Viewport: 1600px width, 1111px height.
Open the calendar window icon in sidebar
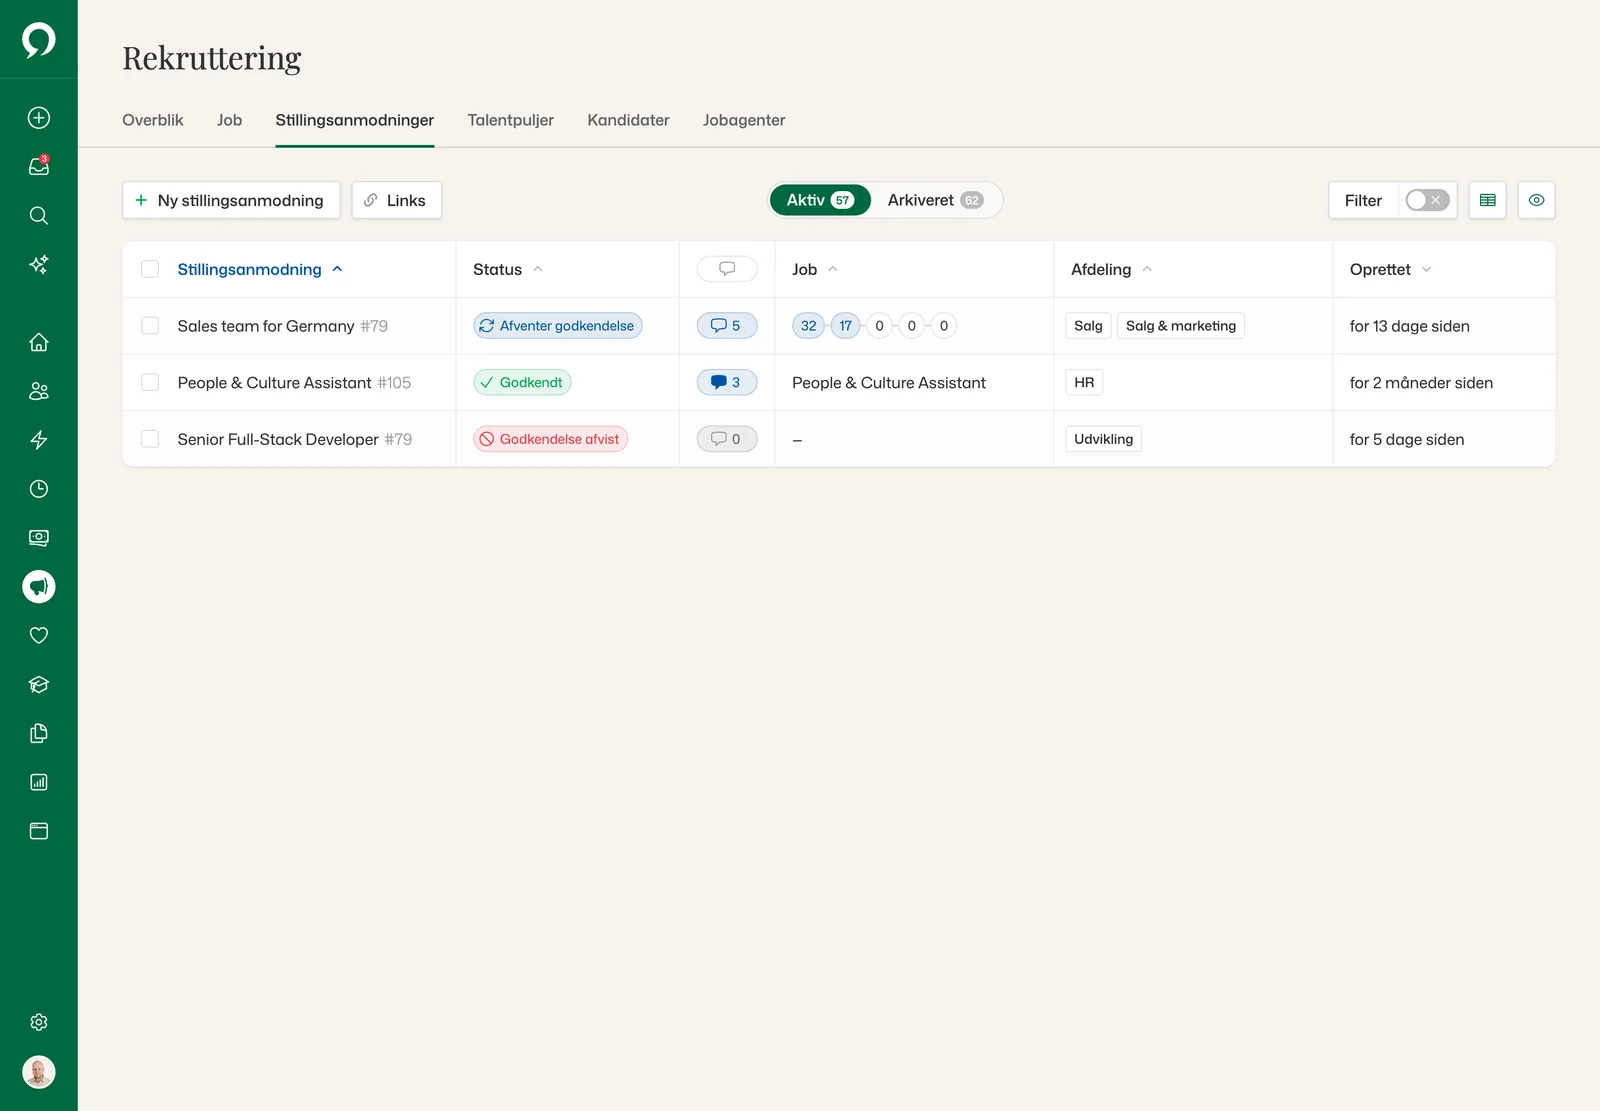click(39, 831)
